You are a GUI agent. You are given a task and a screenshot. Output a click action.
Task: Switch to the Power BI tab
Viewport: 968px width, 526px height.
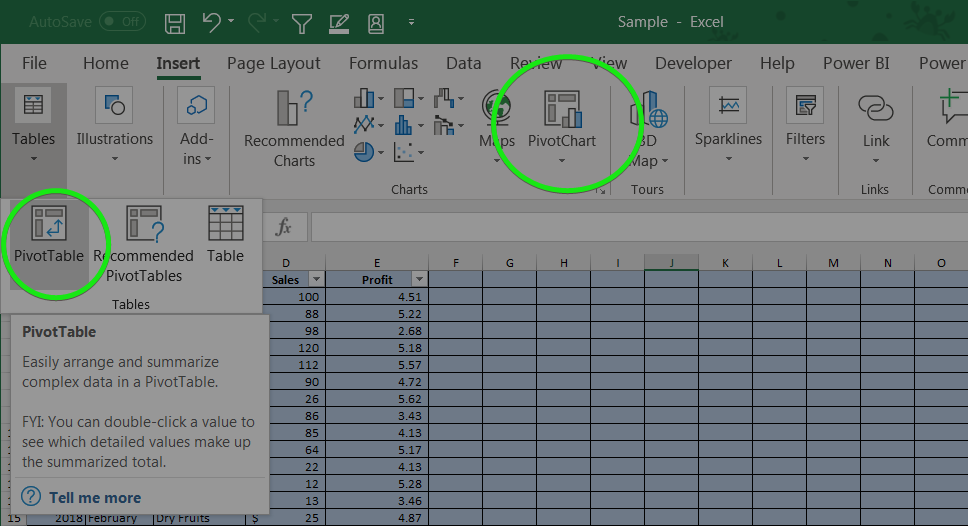pyautogui.click(x=856, y=63)
